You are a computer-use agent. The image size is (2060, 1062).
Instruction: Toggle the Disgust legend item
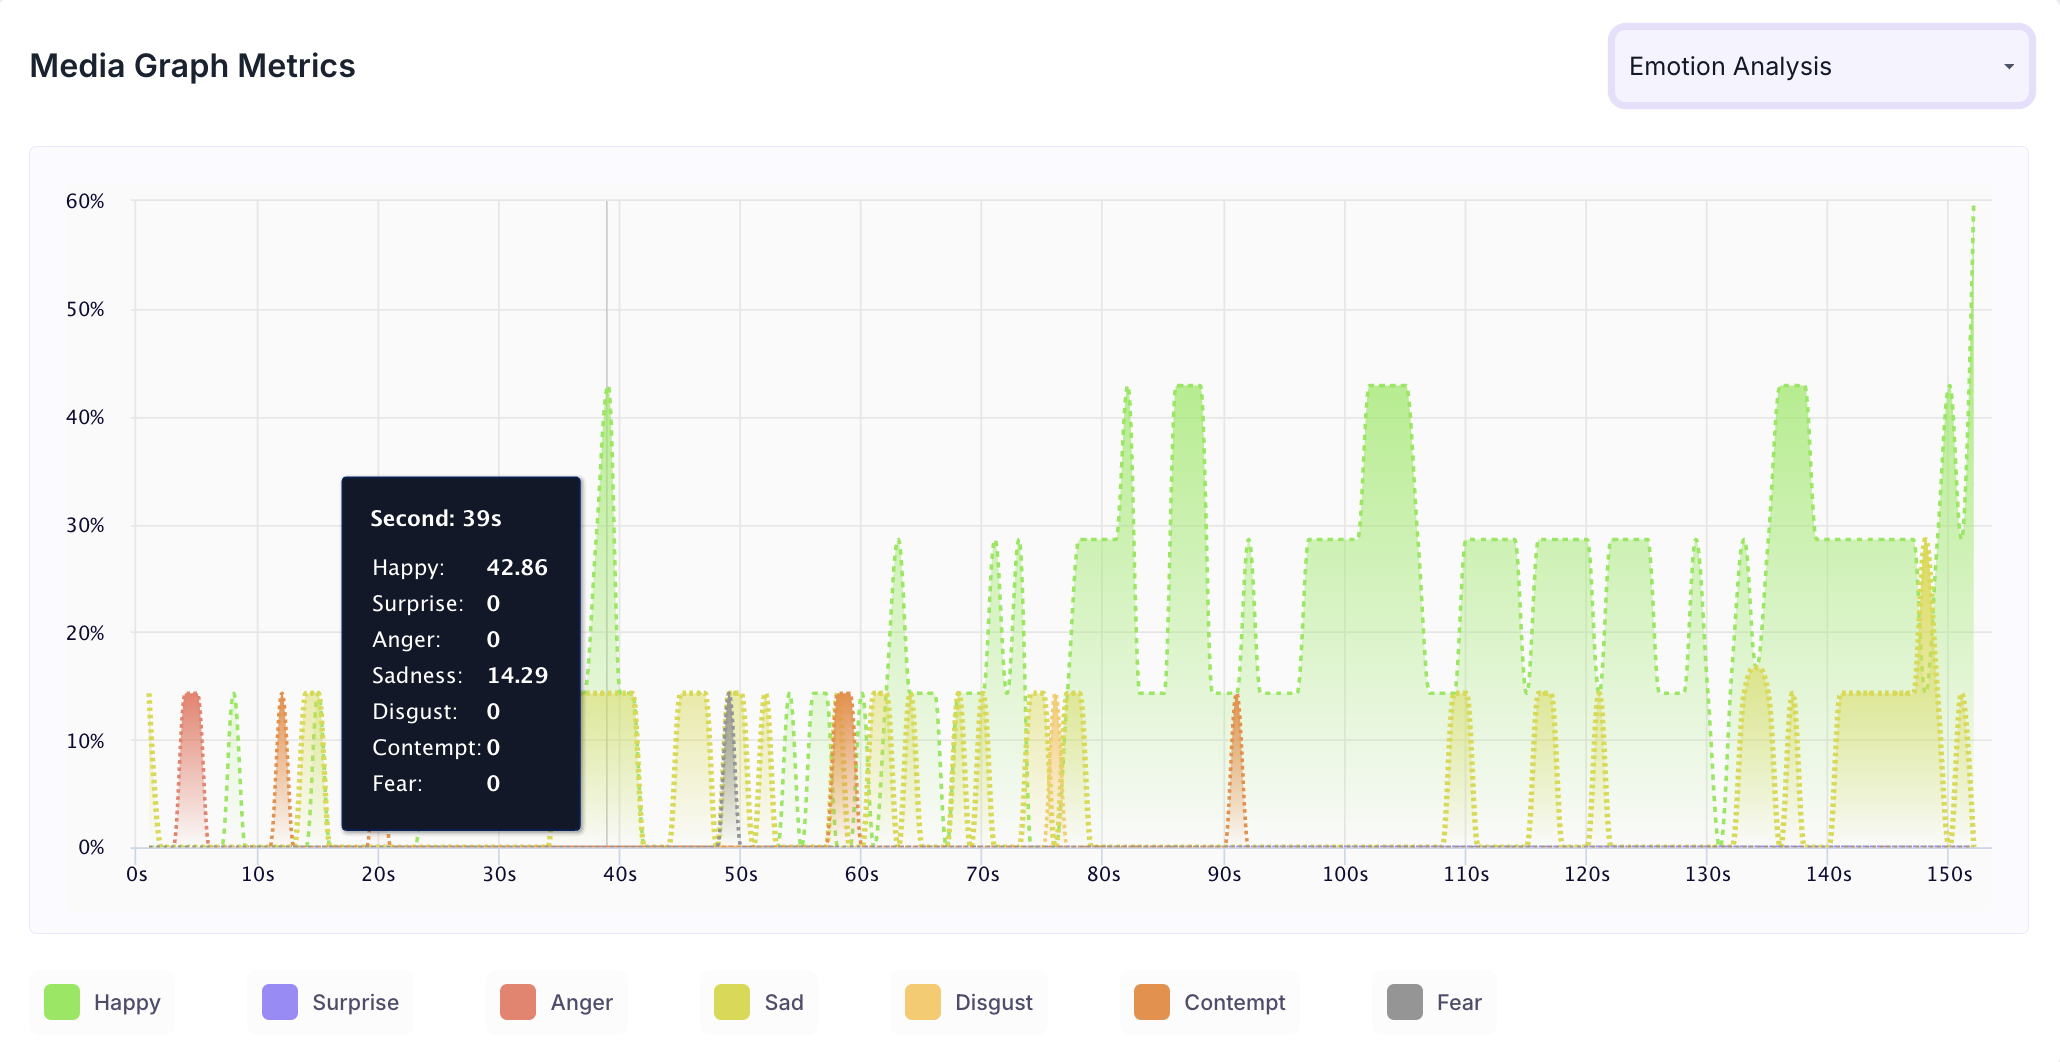coord(968,1002)
